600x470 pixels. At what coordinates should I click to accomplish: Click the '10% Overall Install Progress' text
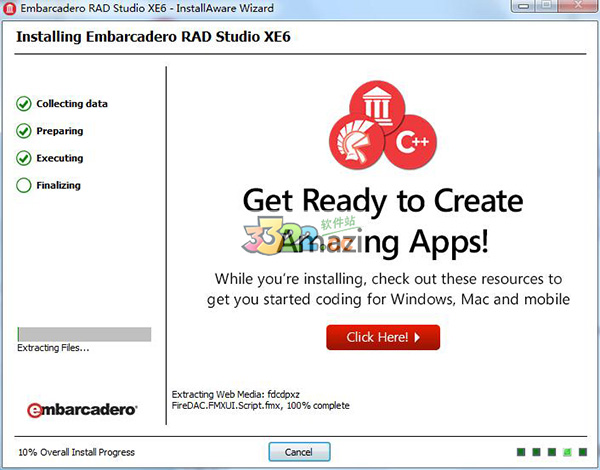pos(77,452)
